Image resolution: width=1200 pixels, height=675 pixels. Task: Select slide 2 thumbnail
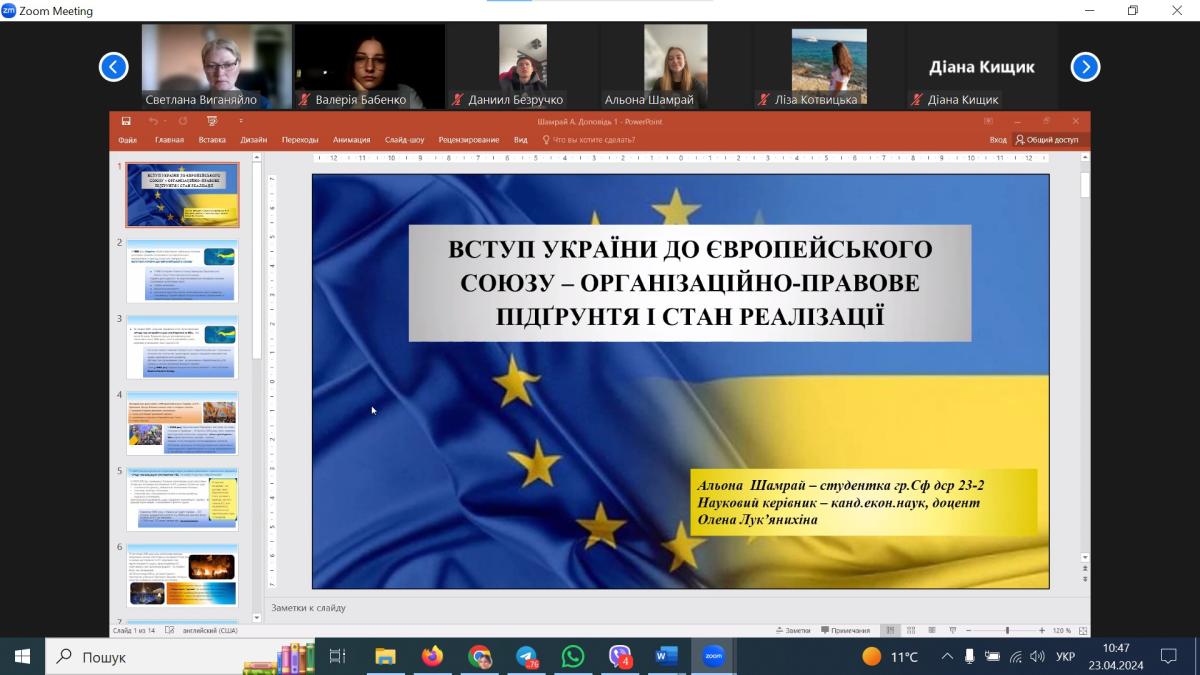182,271
